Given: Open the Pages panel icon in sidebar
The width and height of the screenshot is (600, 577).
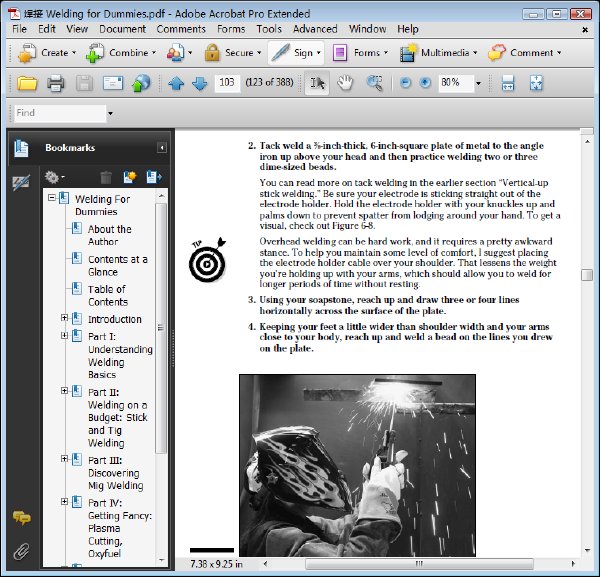Looking at the screenshot, I should (x=21, y=148).
